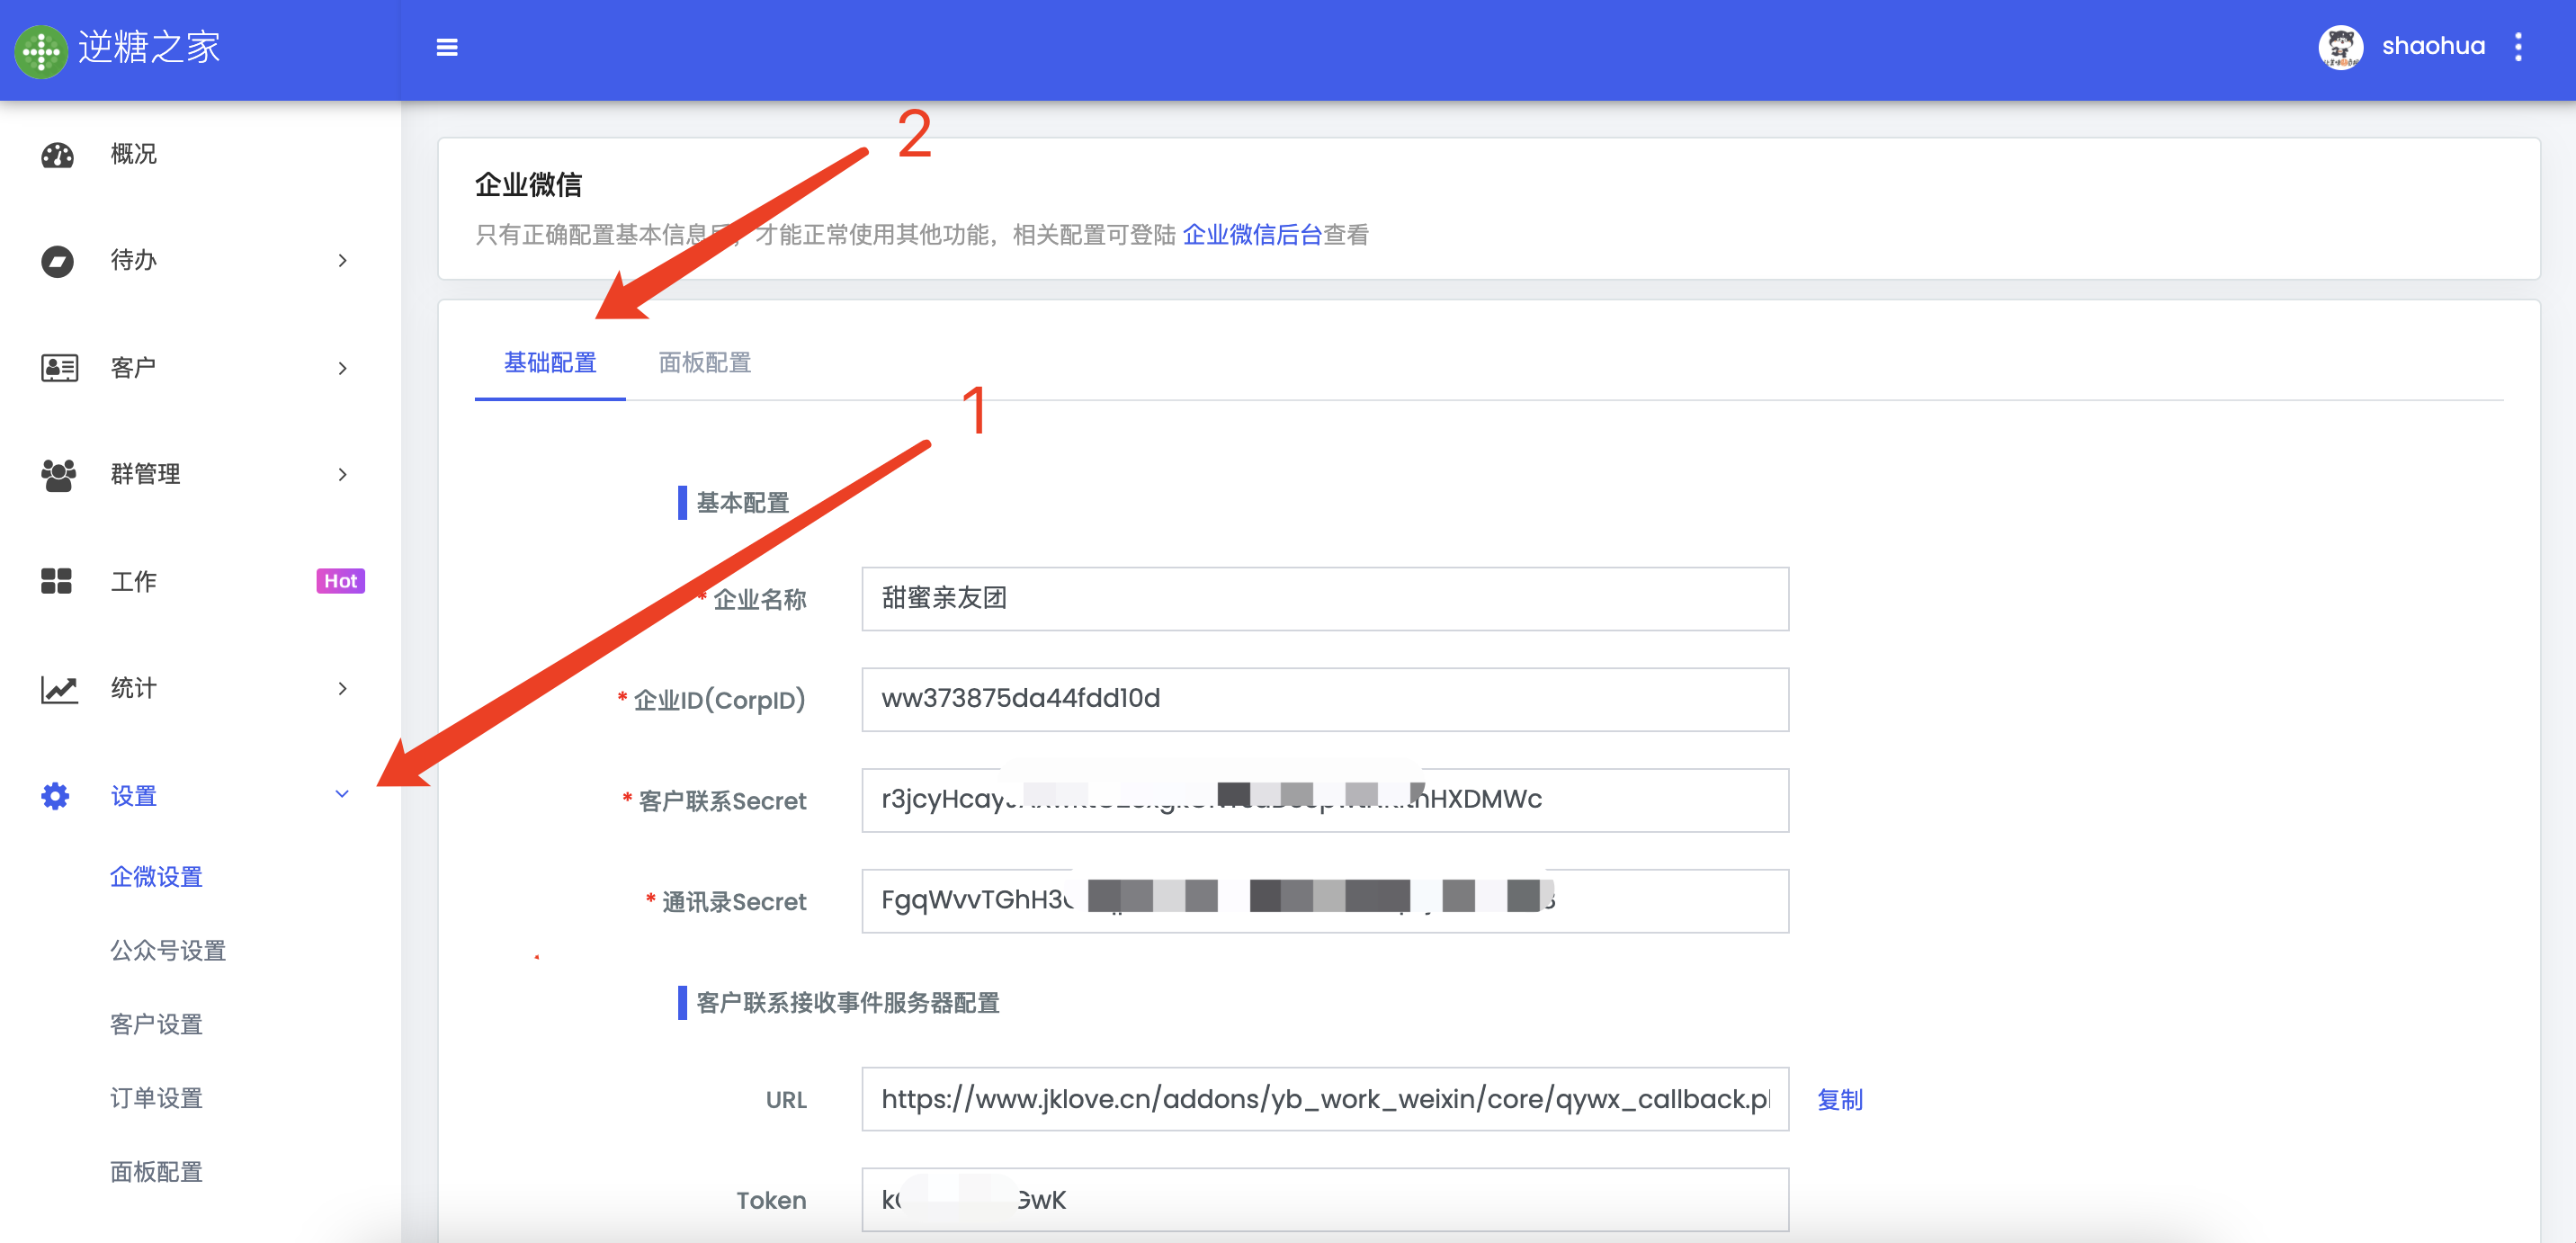Screen dimensions: 2576x1243
Task: Collapse the 设置 menu chevron
Action: tap(342, 794)
